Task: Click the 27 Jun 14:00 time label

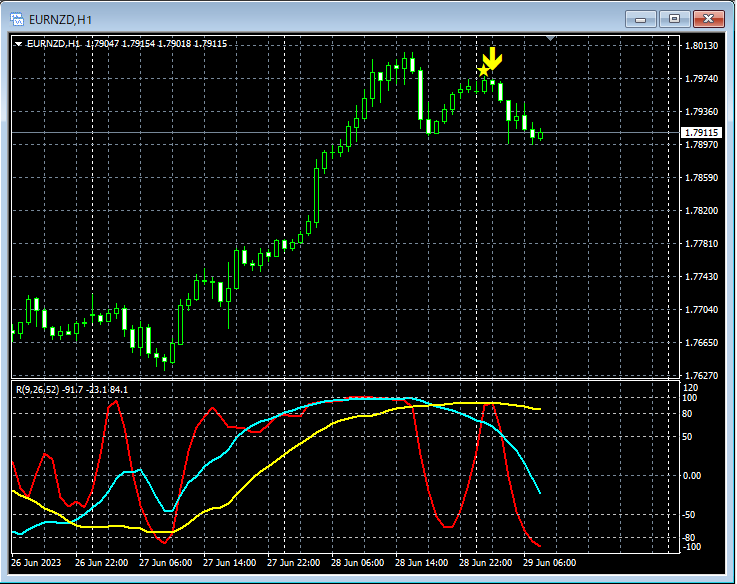Action: tap(230, 562)
